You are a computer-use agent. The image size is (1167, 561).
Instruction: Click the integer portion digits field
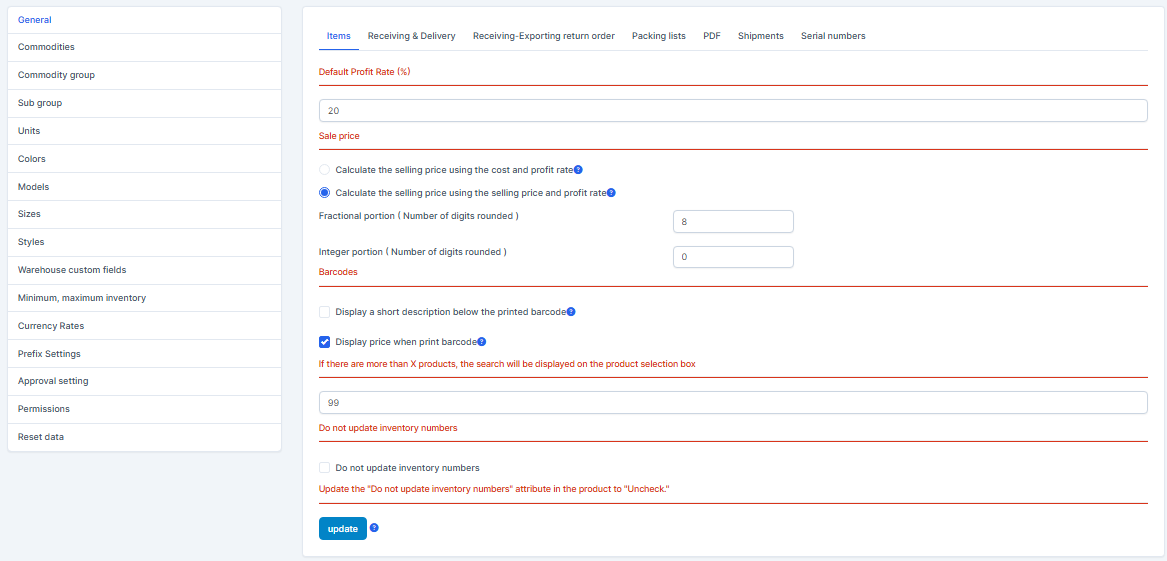pyautogui.click(x=733, y=257)
